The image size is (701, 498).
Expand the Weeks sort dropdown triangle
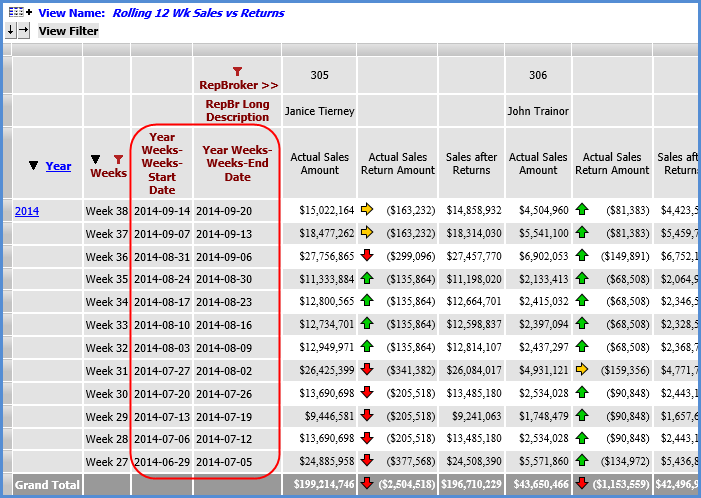(x=96, y=158)
